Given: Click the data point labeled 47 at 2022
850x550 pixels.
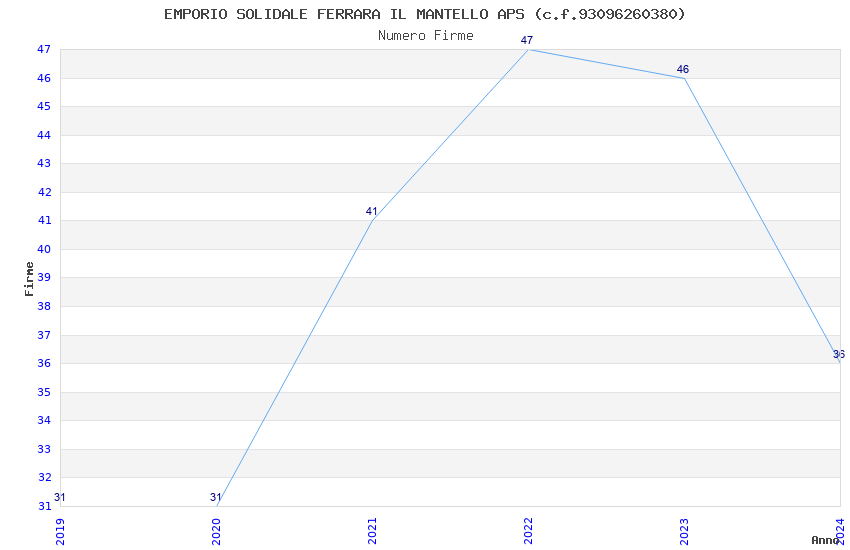Looking at the screenshot, I should point(527,40).
